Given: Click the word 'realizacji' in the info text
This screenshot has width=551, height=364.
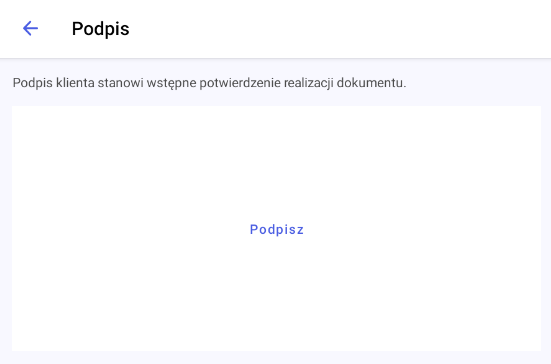Looking at the screenshot, I should click(x=309, y=83).
